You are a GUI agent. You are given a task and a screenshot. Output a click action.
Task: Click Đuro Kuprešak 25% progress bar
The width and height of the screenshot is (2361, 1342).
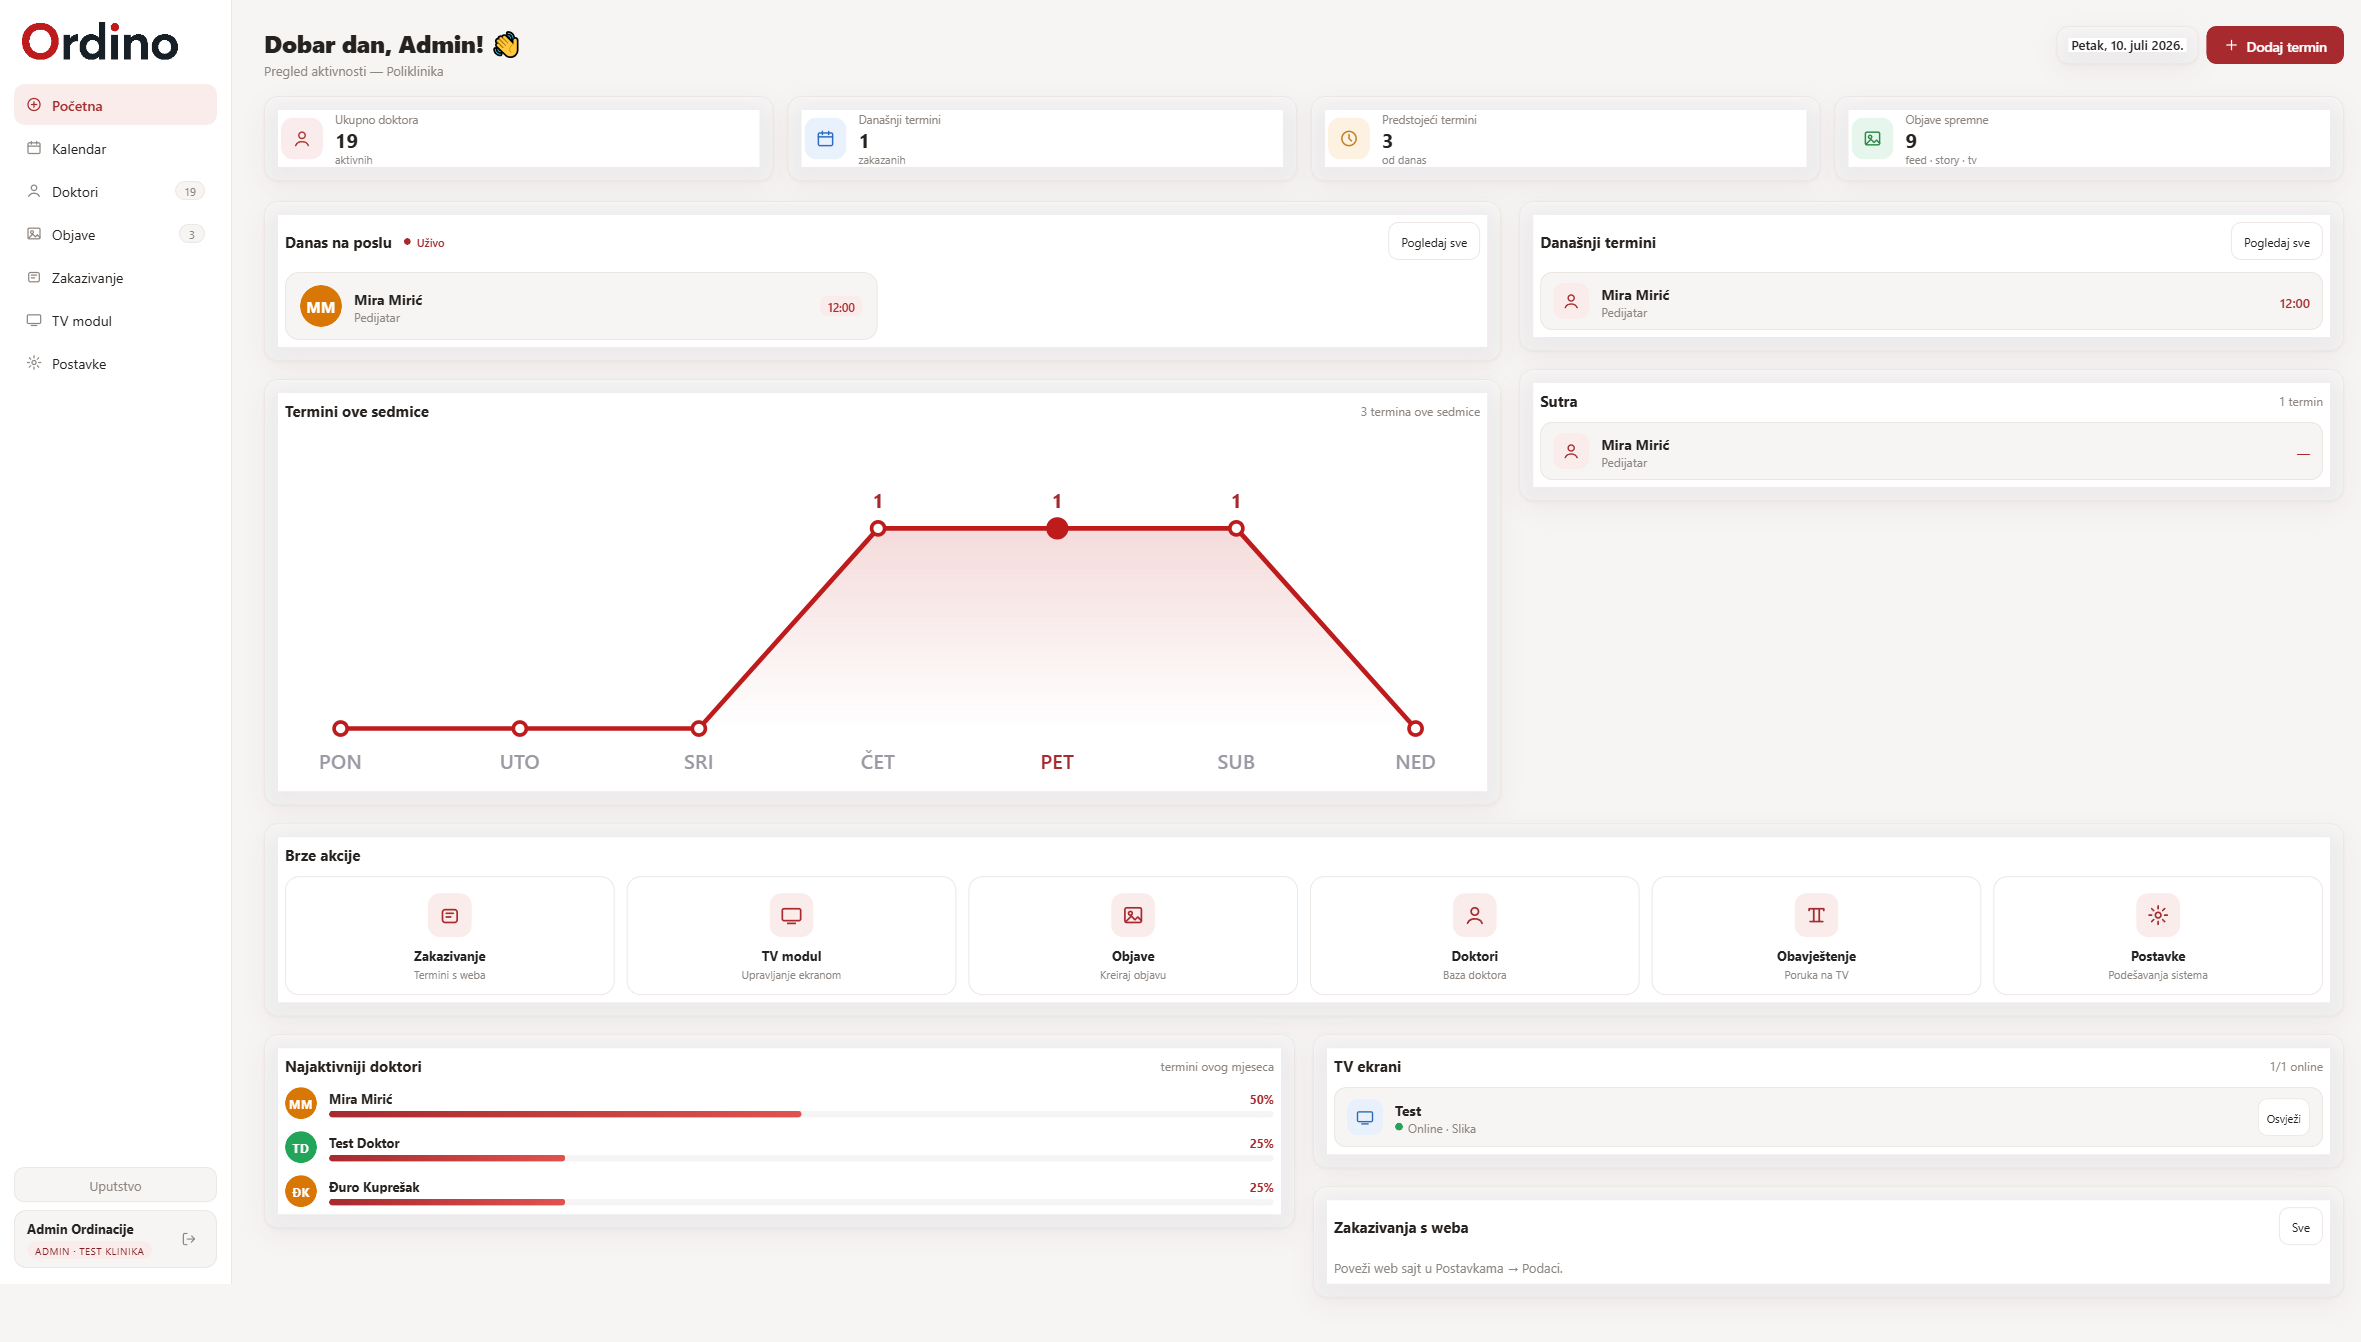point(801,1201)
